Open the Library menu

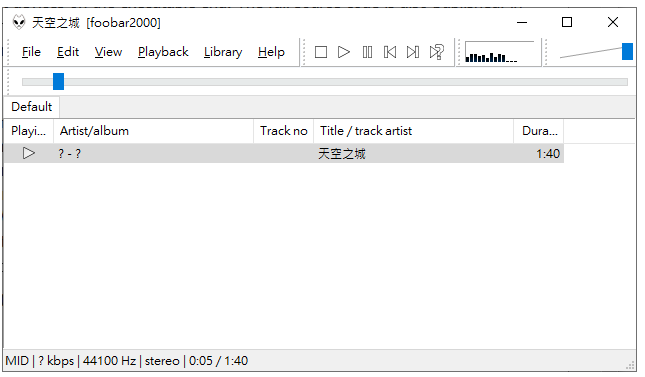(x=223, y=52)
